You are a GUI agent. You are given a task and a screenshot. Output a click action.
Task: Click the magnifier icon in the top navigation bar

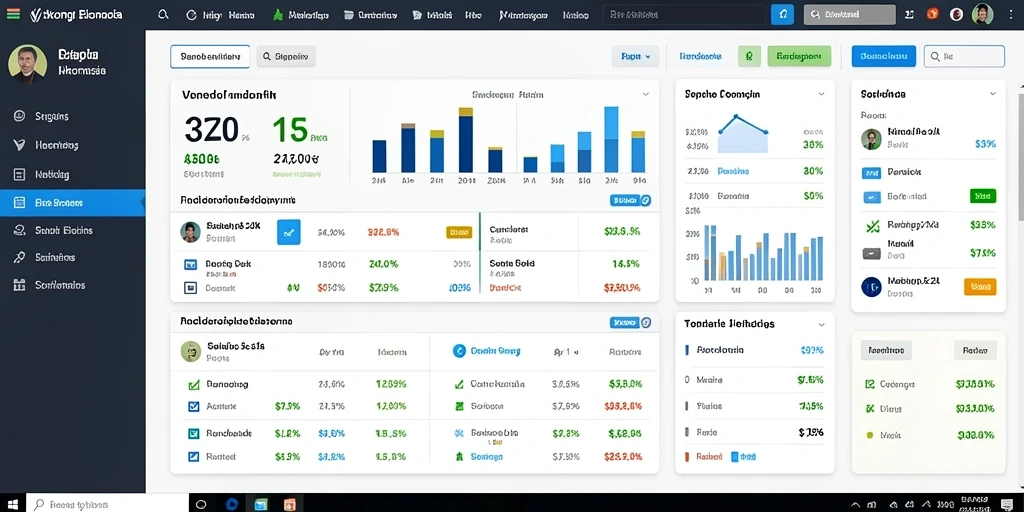point(163,14)
